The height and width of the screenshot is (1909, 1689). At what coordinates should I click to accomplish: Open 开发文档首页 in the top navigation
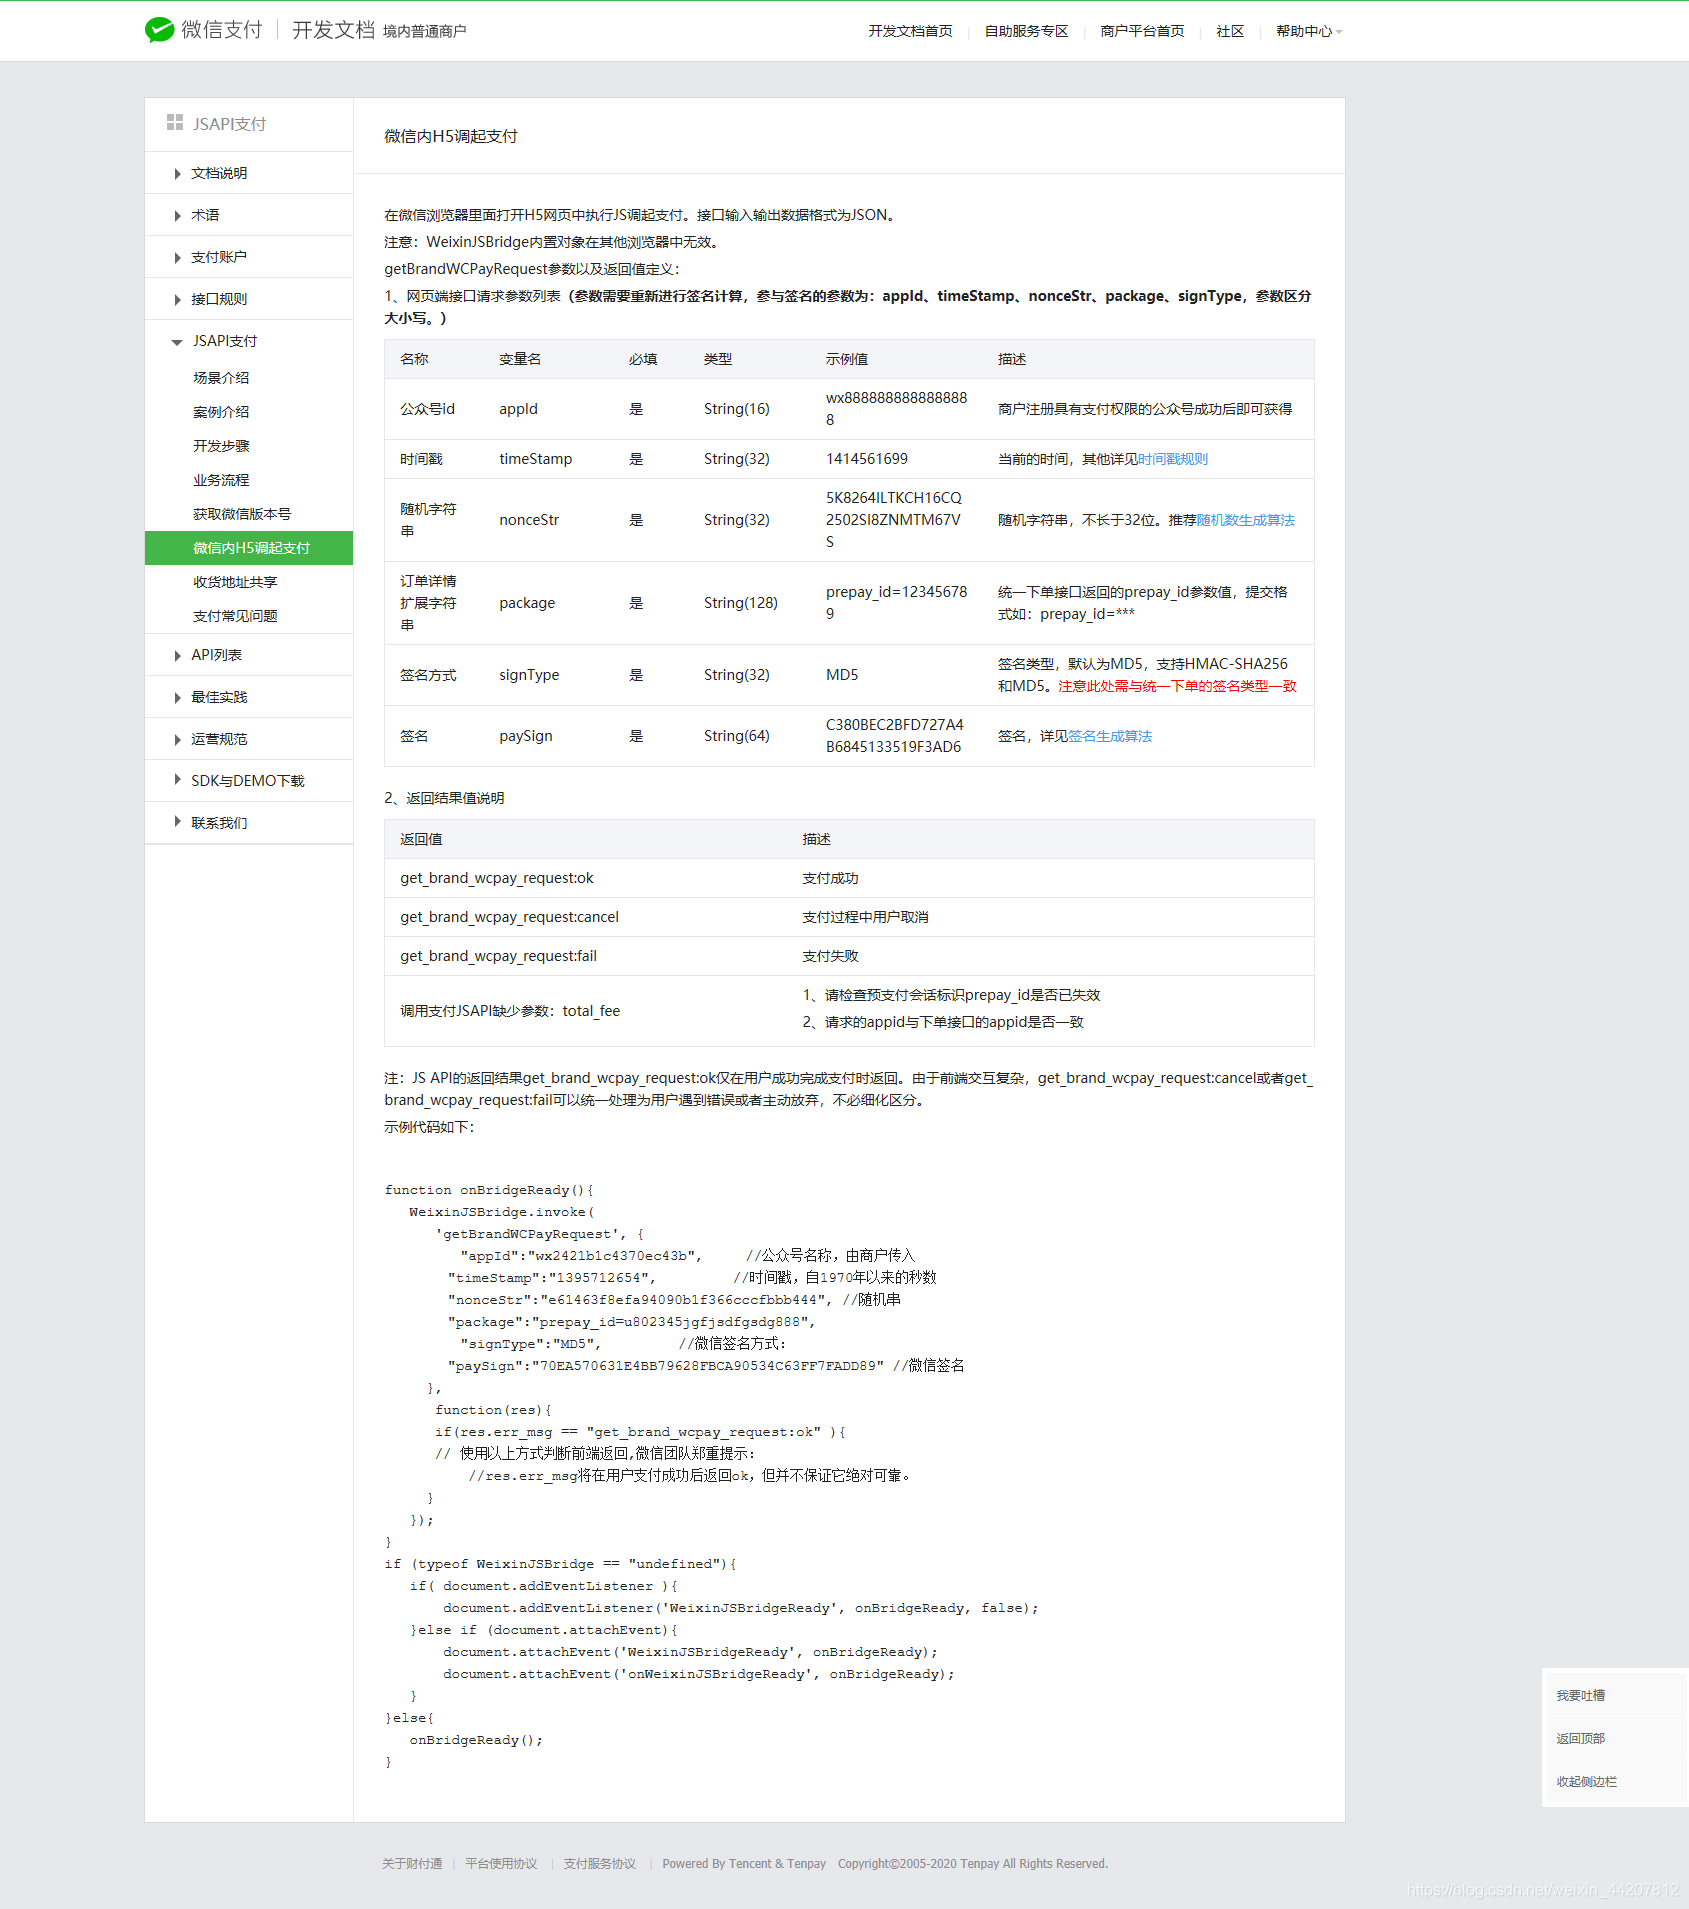pyautogui.click(x=910, y=31)
